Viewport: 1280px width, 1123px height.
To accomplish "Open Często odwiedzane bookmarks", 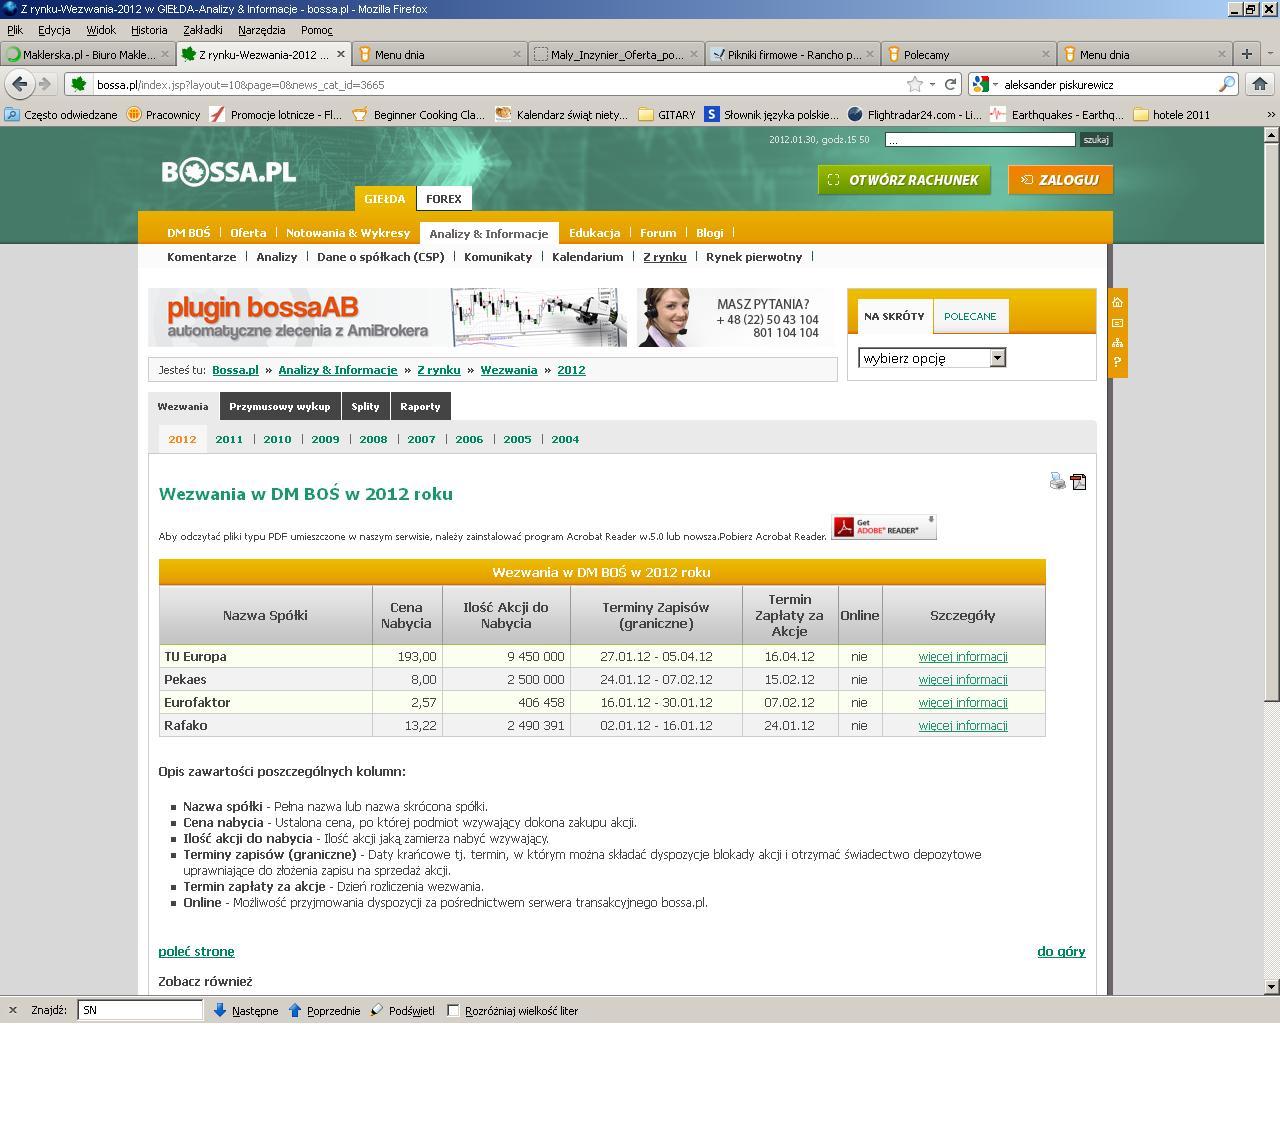I will coord(61,114).
